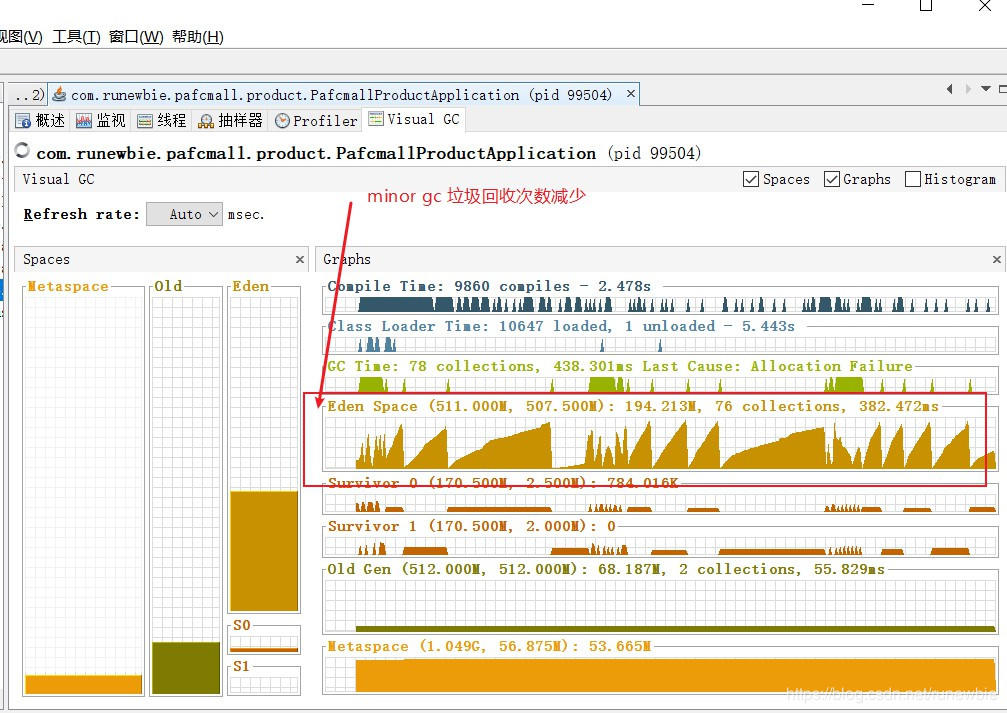The height and width of the screenshot is (713, 1007).
Task: Click Java icon on PafcmallProductApplication tab
Action: (x=59, y=94)
